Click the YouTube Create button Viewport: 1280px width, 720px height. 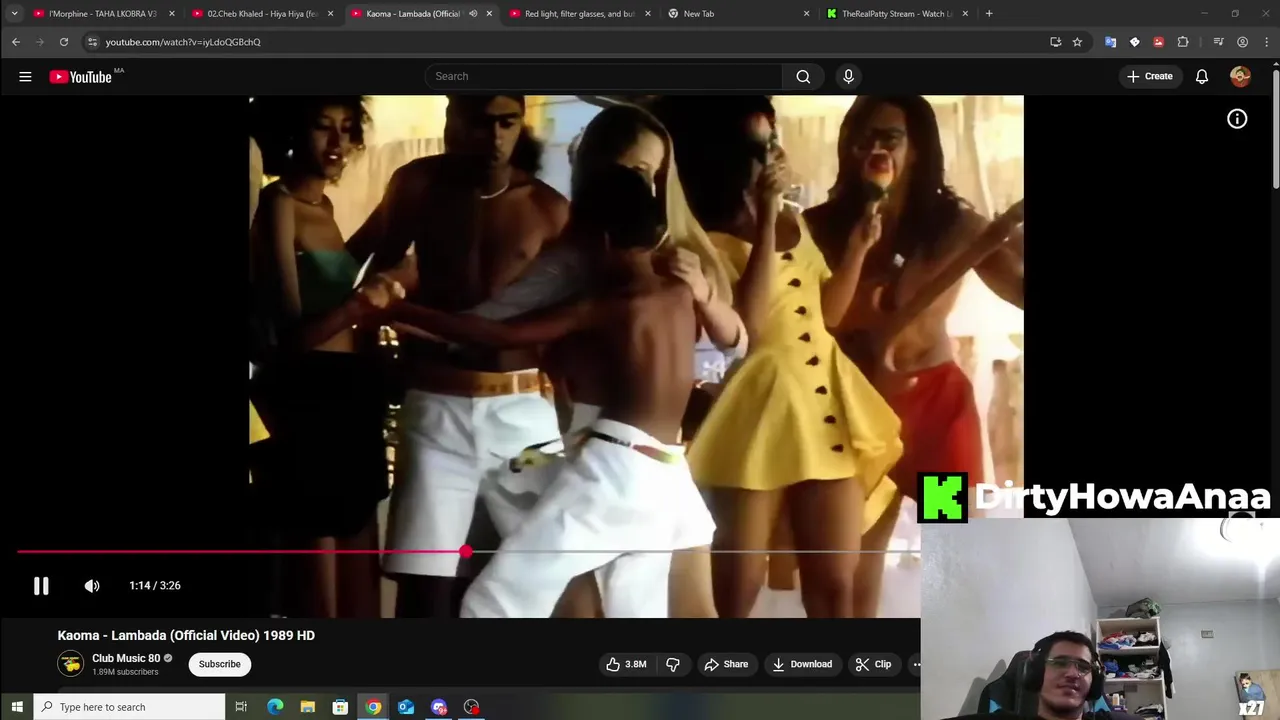pyautogui.click(x=1150, y=76)
